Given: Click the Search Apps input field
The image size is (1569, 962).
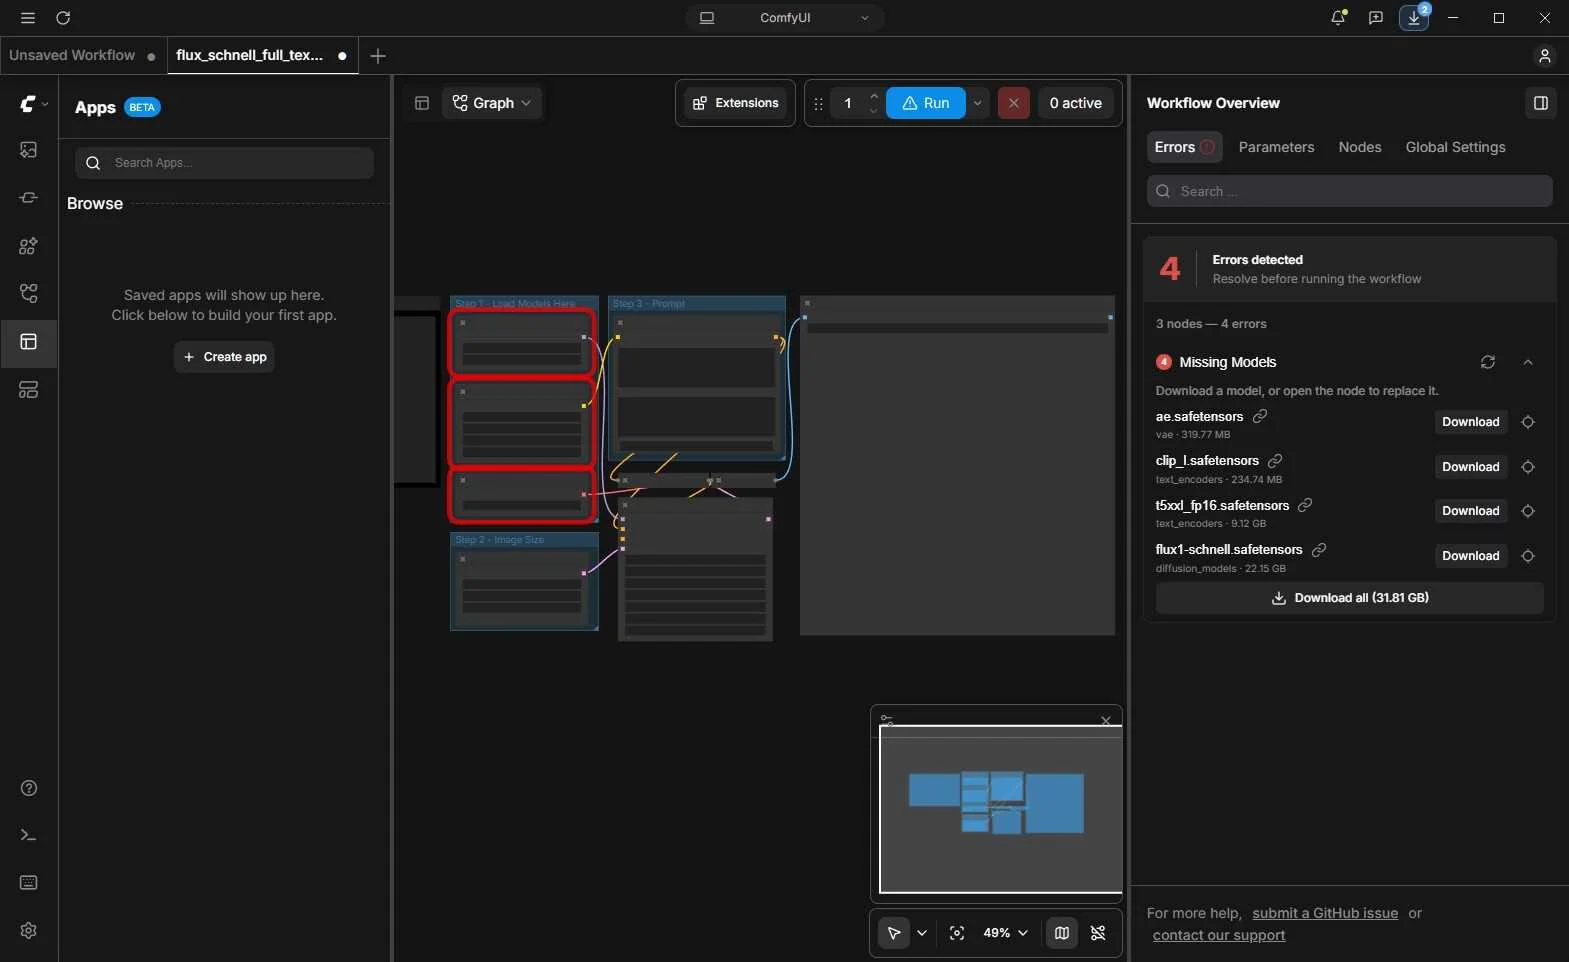Looking at the screenshot, I should [x=225, y=163].
